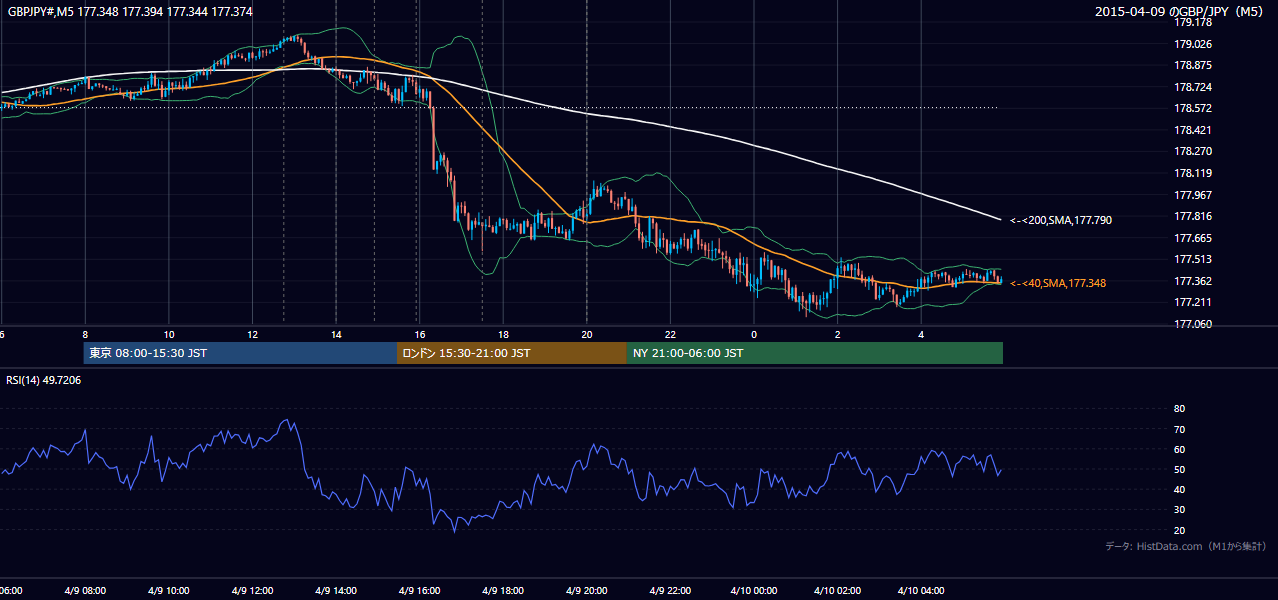Click the 4/9 18:00 time label
Image resolution: width=1278 pixels, height=600 pixels.
[x=503, y=591]
